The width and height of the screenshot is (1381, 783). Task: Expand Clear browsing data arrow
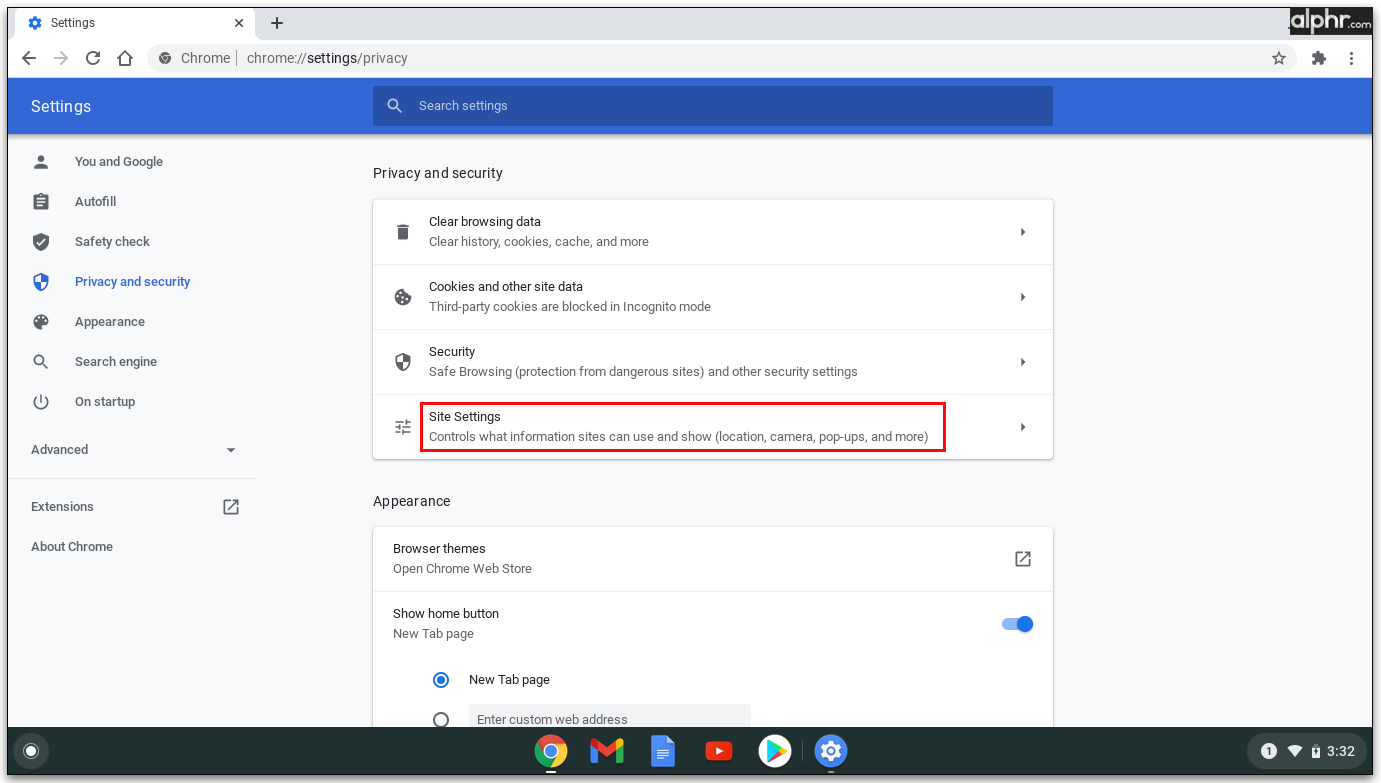coord(1023,232)
